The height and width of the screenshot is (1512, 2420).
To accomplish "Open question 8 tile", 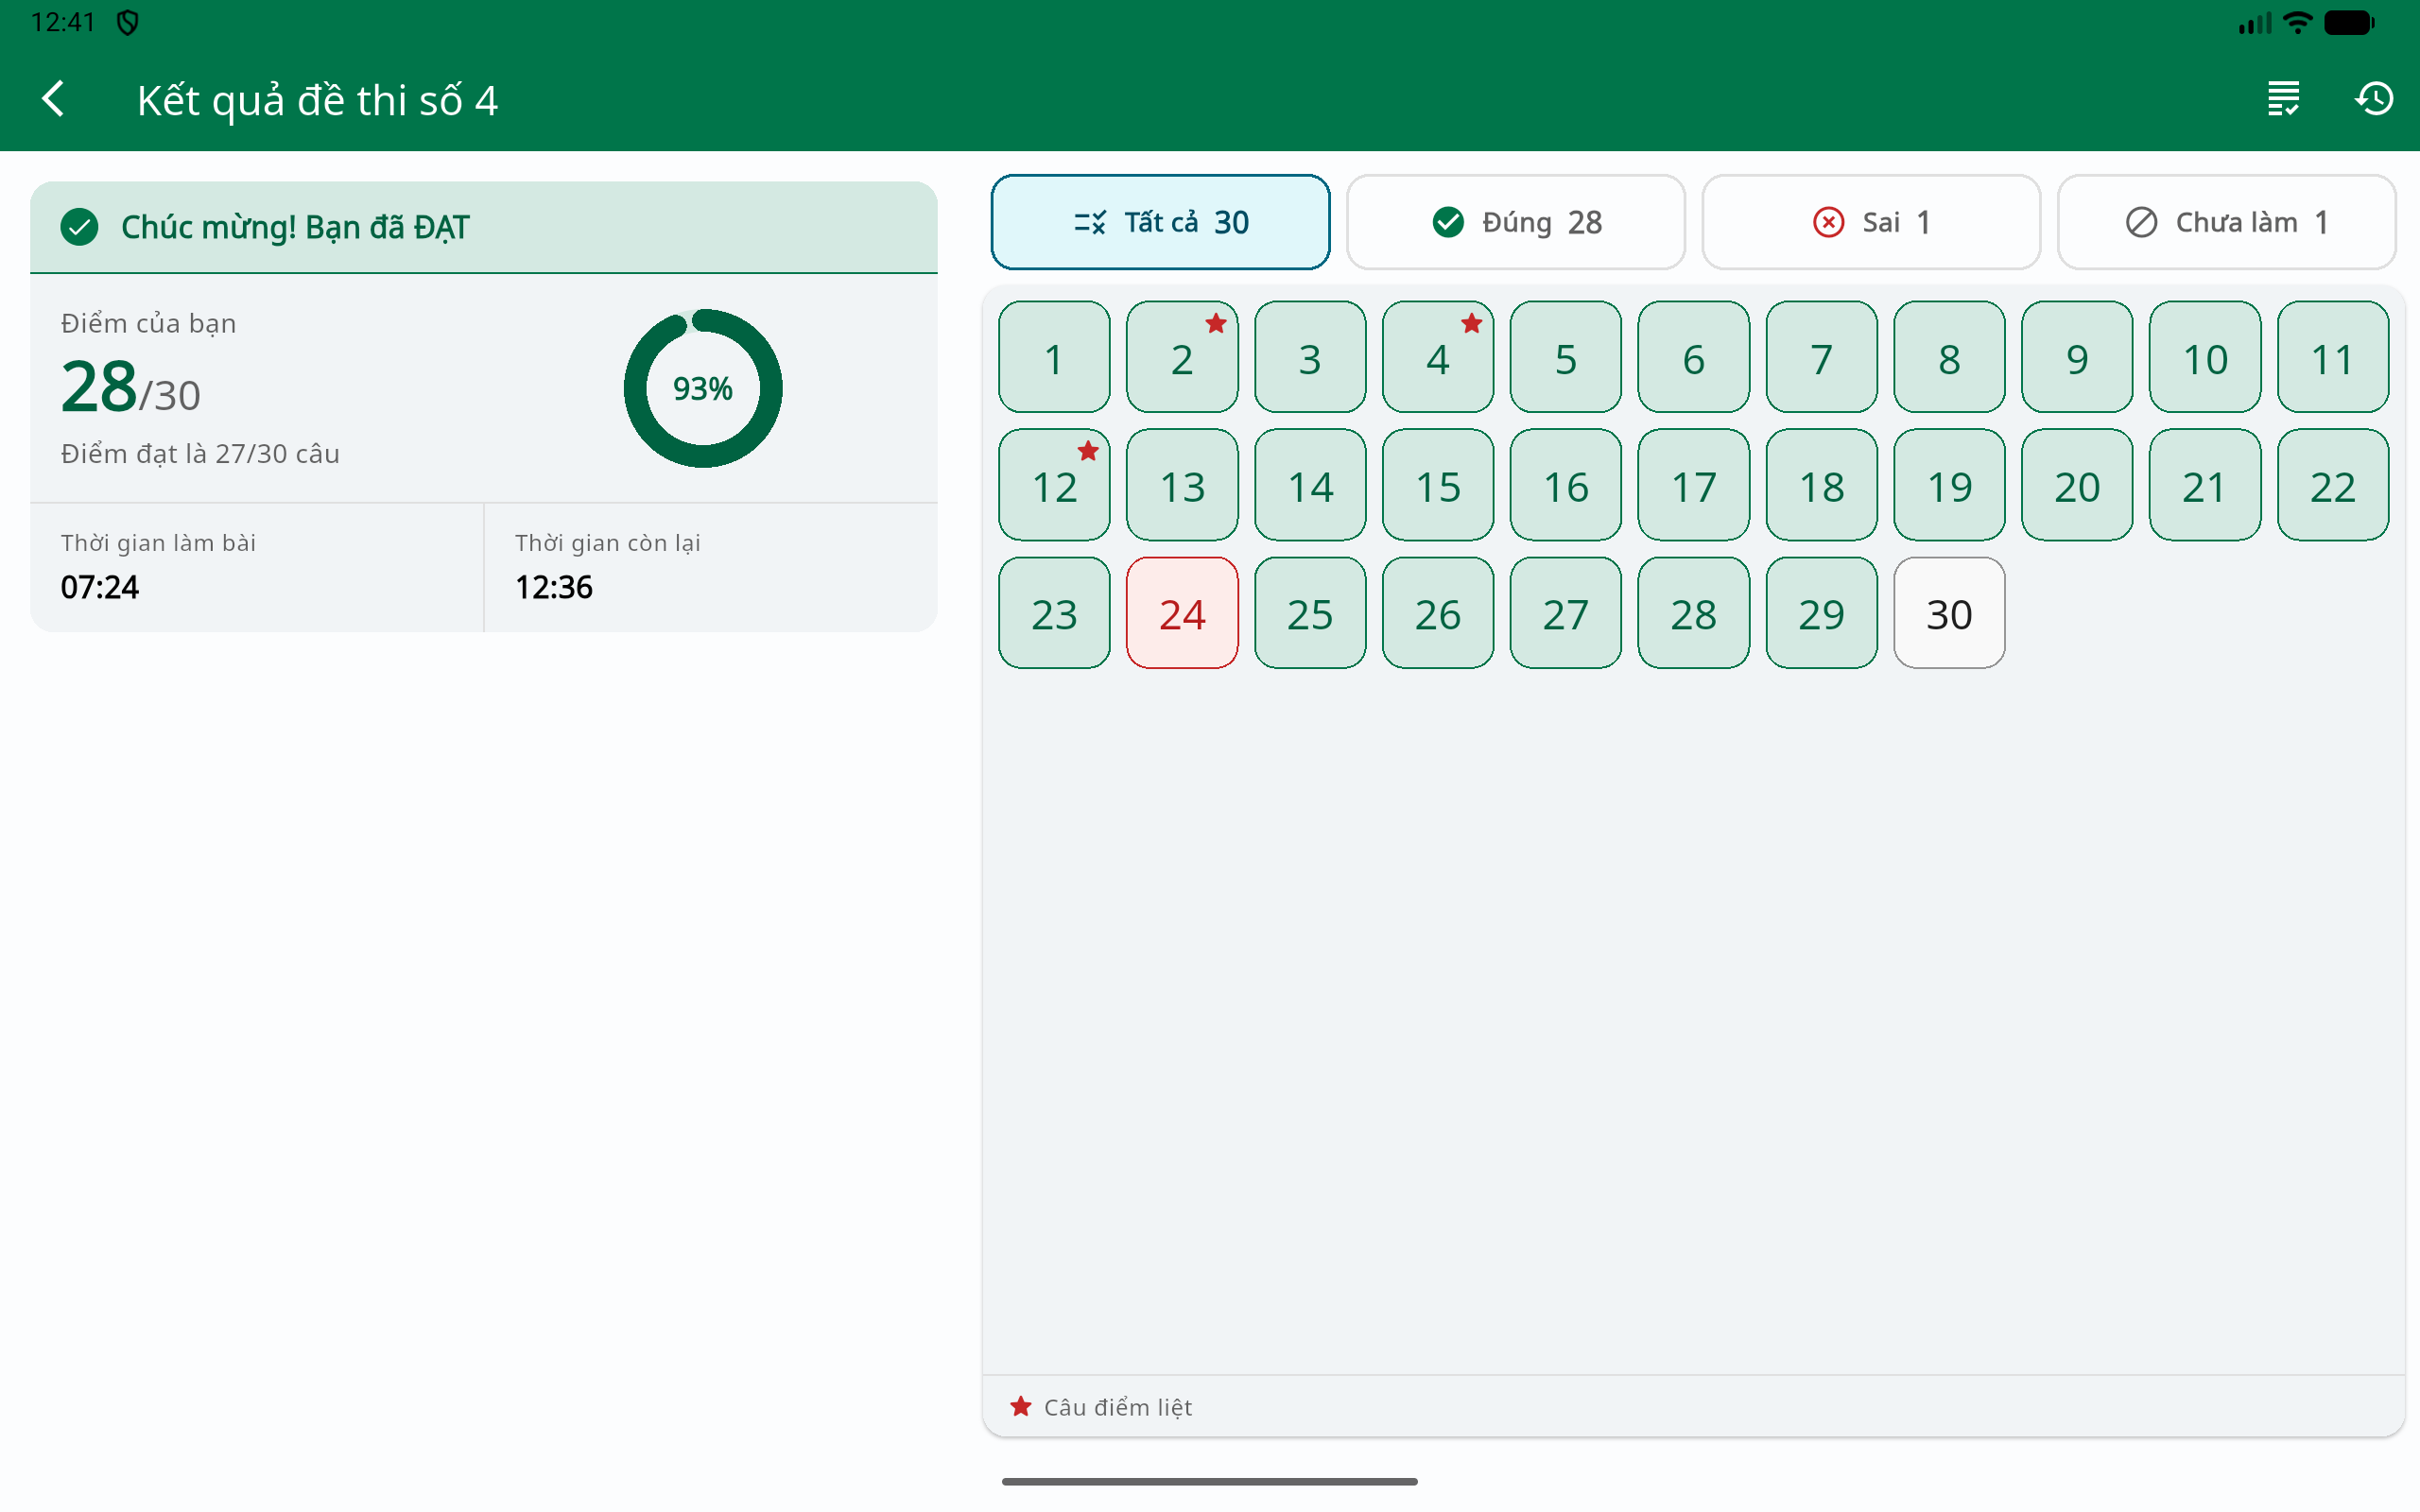I will point(1949,357).
